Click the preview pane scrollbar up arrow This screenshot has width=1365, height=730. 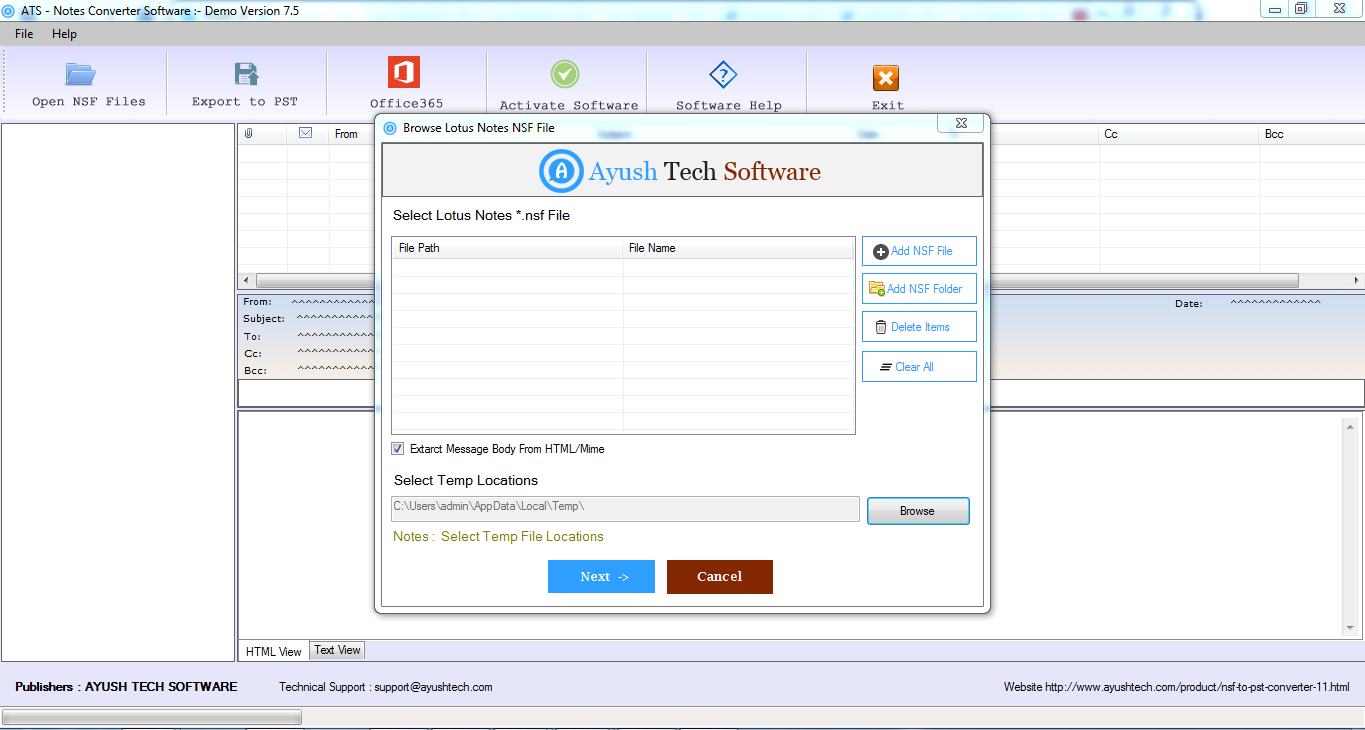pos(1350,427)
